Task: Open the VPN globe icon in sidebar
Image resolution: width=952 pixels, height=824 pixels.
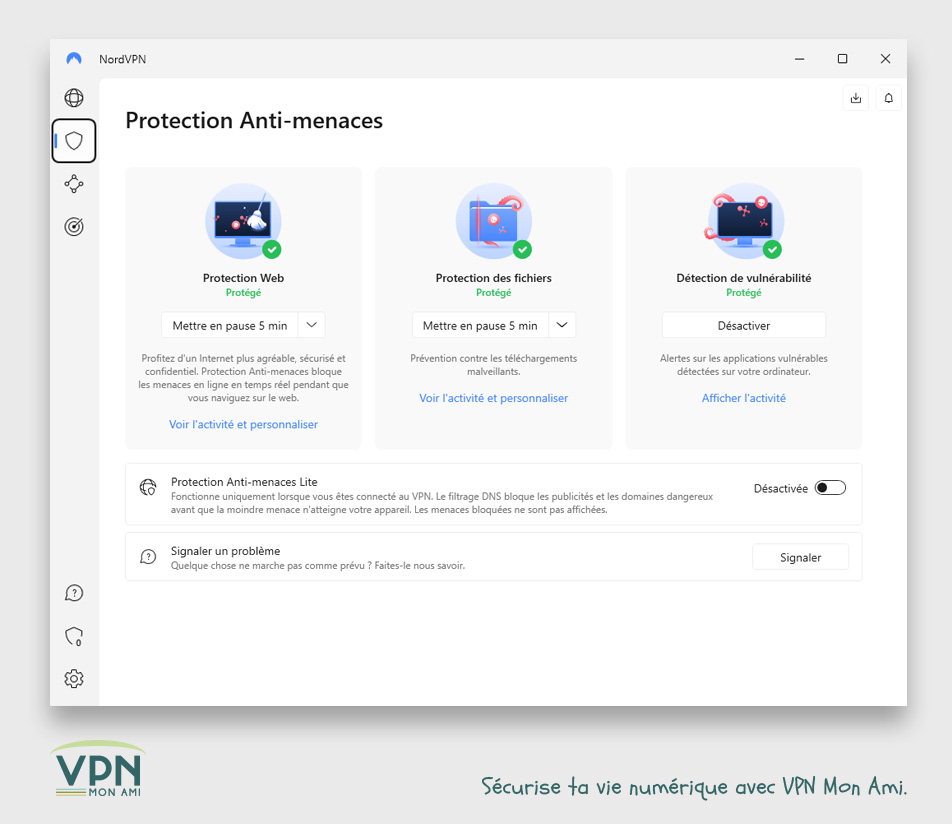Action: click(x=73, y=98)
